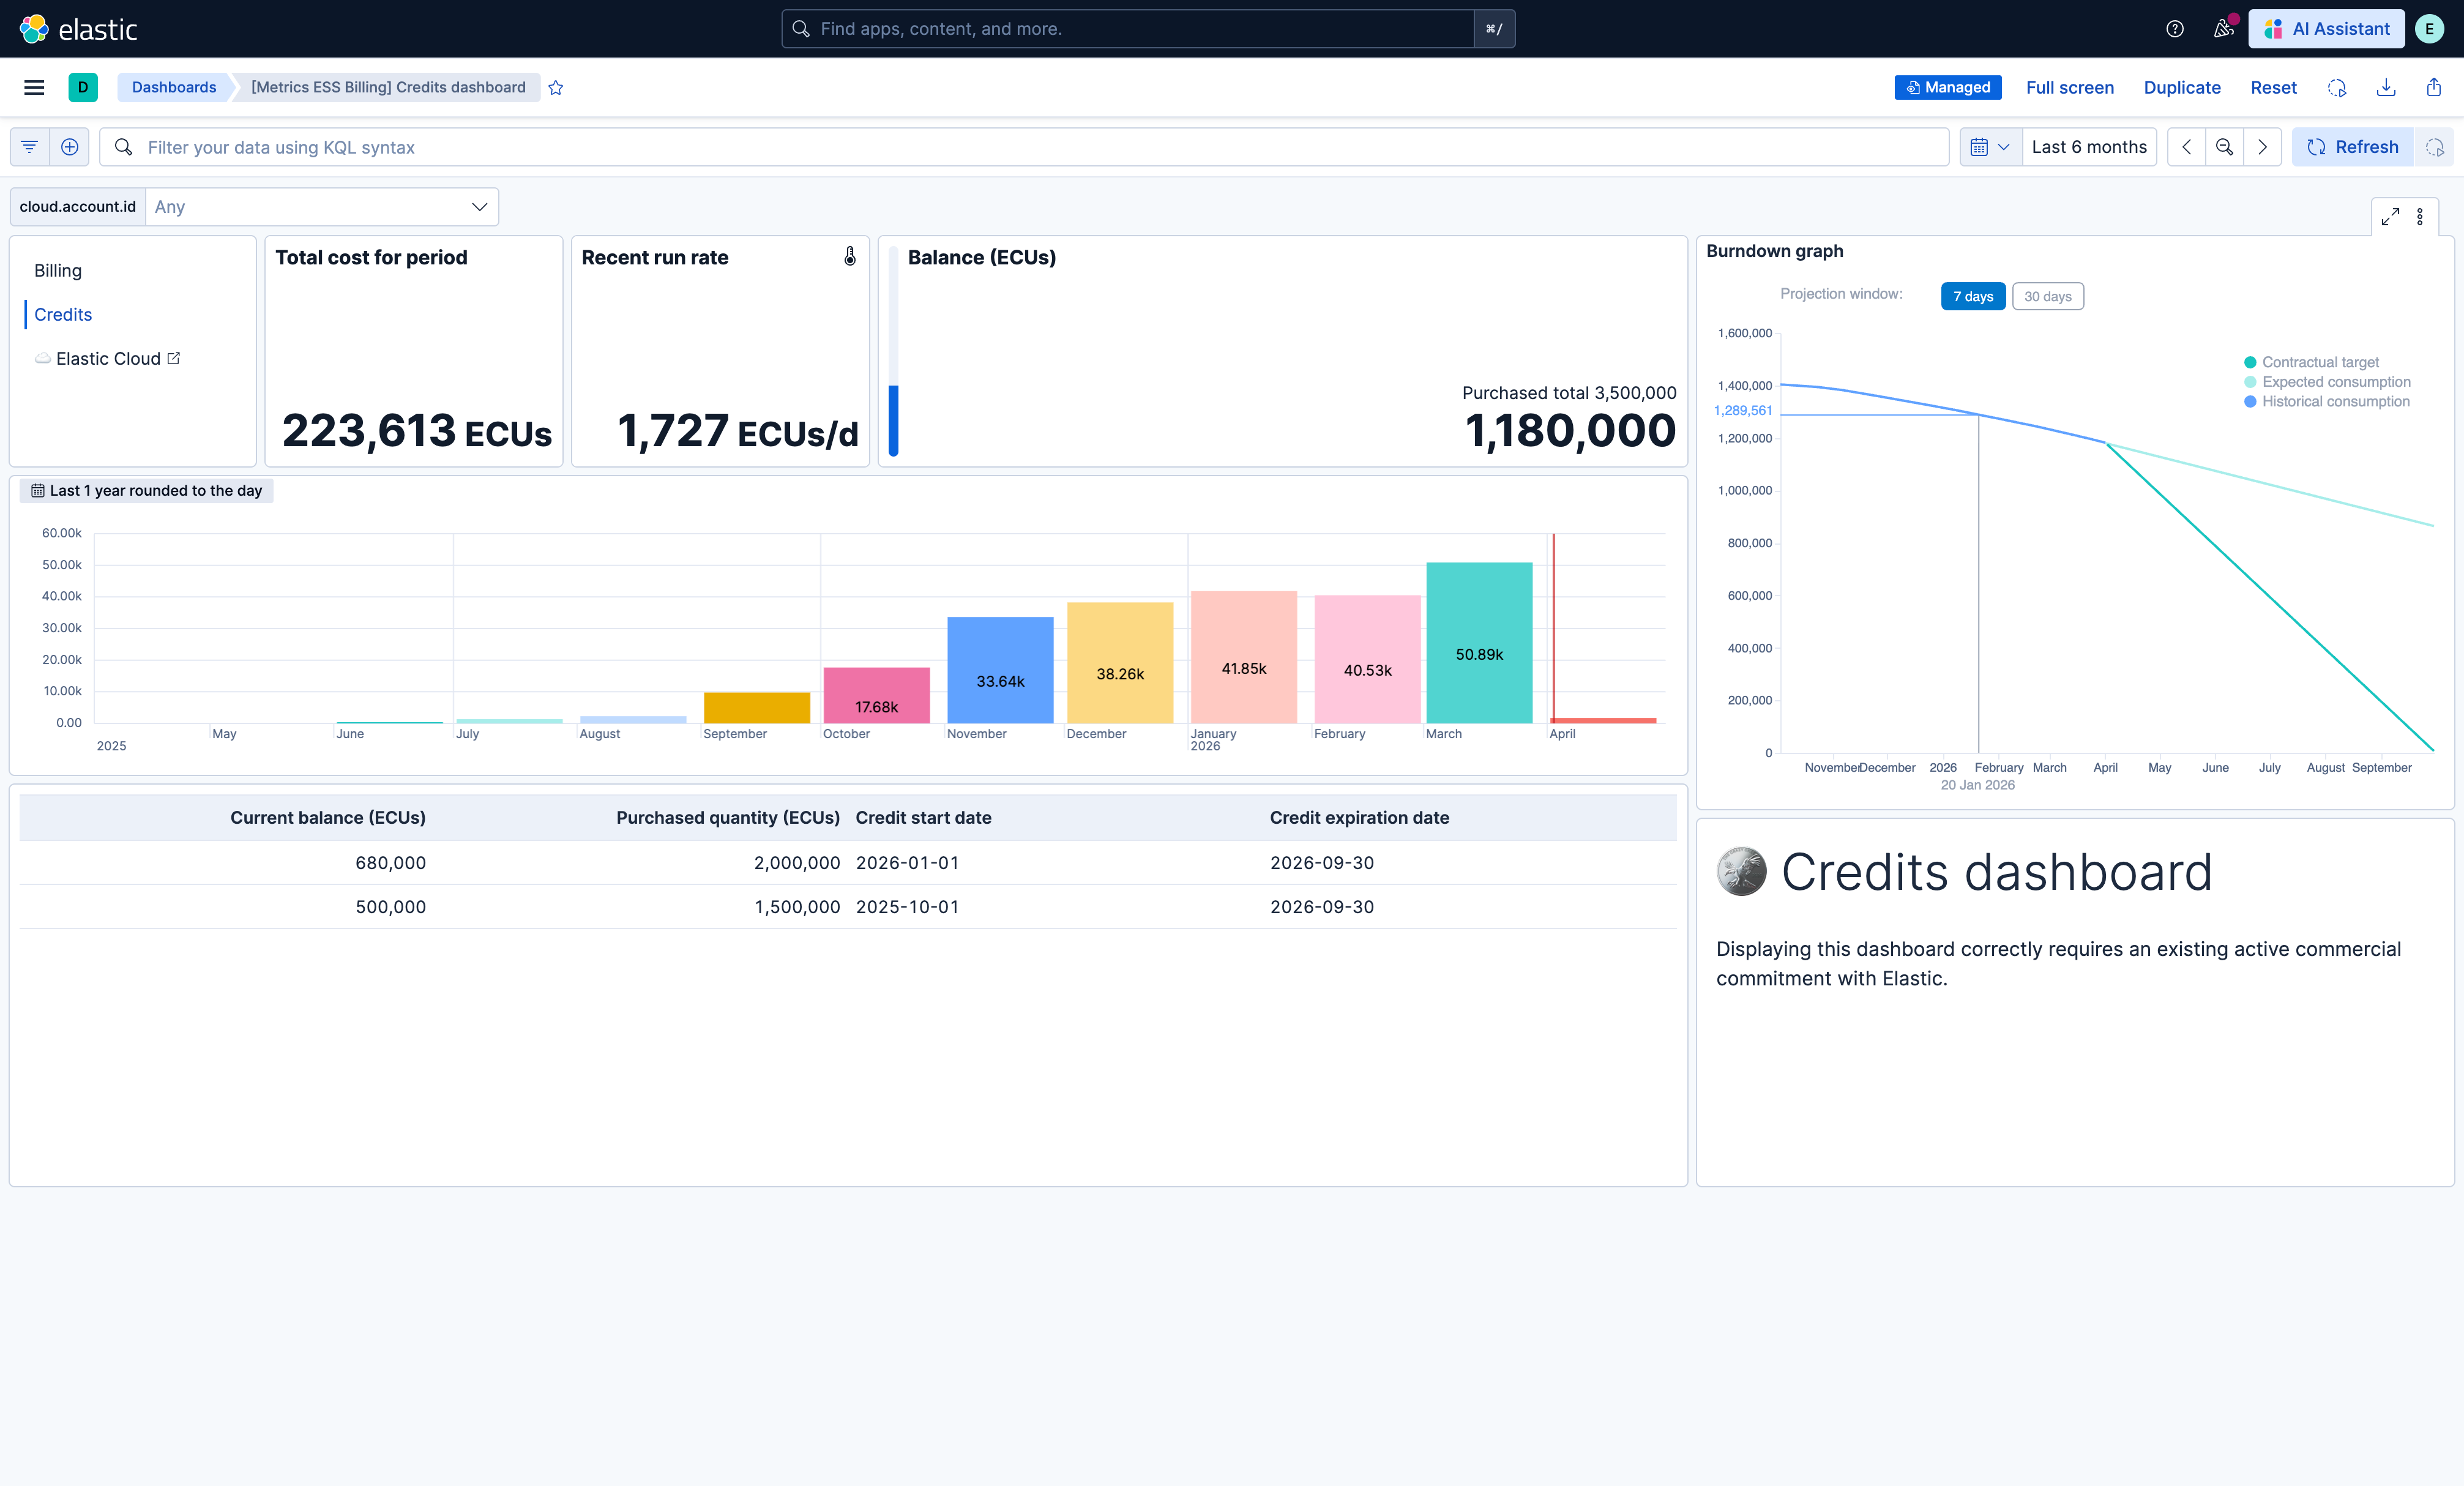
Task: Click the November 33.64k blue bar
Action: pyautogui.click(x=1000, y=670)
